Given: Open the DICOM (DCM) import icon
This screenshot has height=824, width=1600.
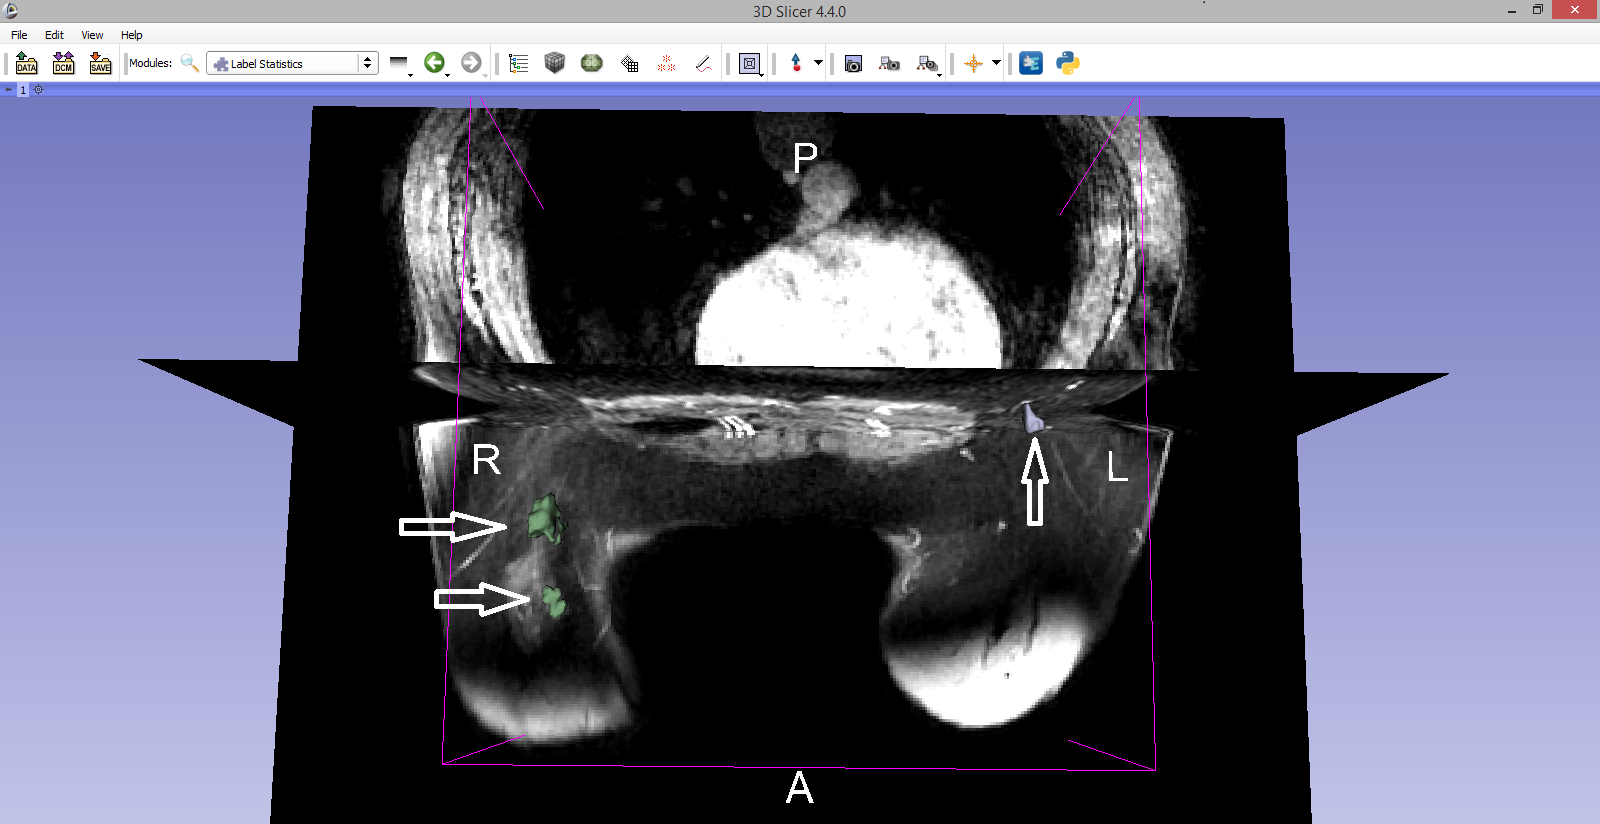Looking at the screenshot, I should [x=64, y=63].
